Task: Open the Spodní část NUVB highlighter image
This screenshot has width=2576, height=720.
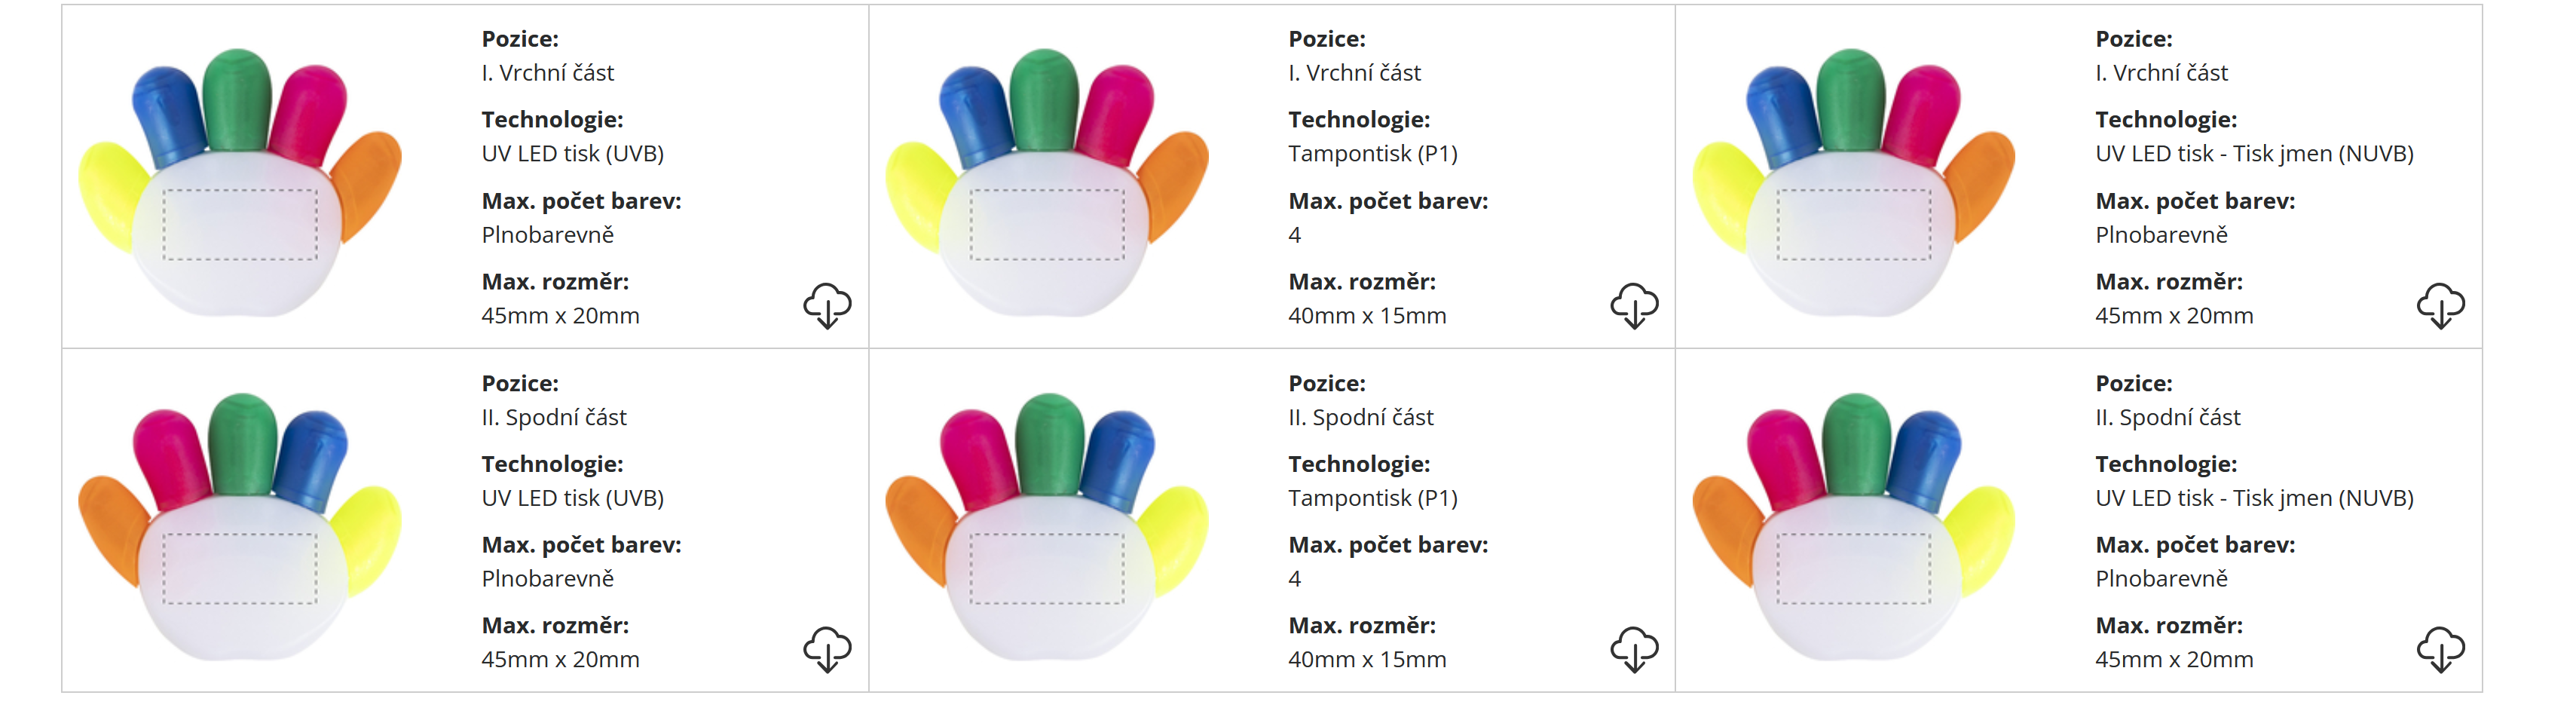Action: click(1853, 526)
